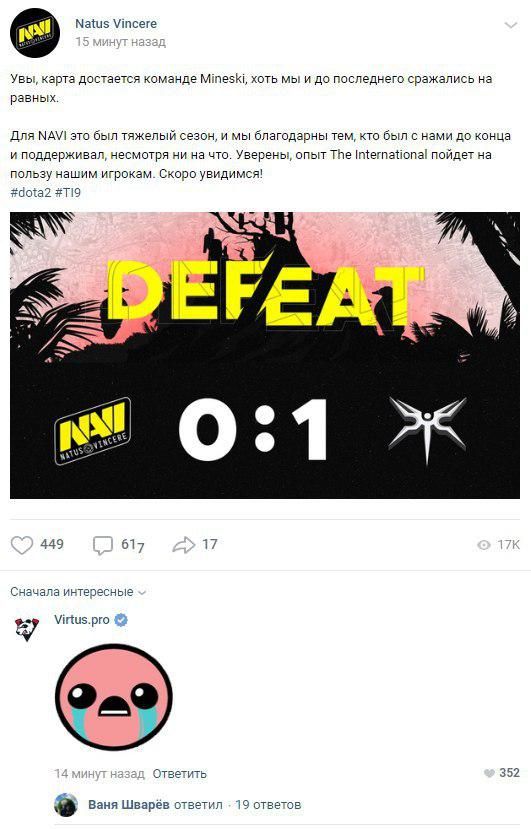Viewport: 531px width, 829px height.
Task: Open the post comments via the speech bubble icon
Action: [x=103, y=545]
